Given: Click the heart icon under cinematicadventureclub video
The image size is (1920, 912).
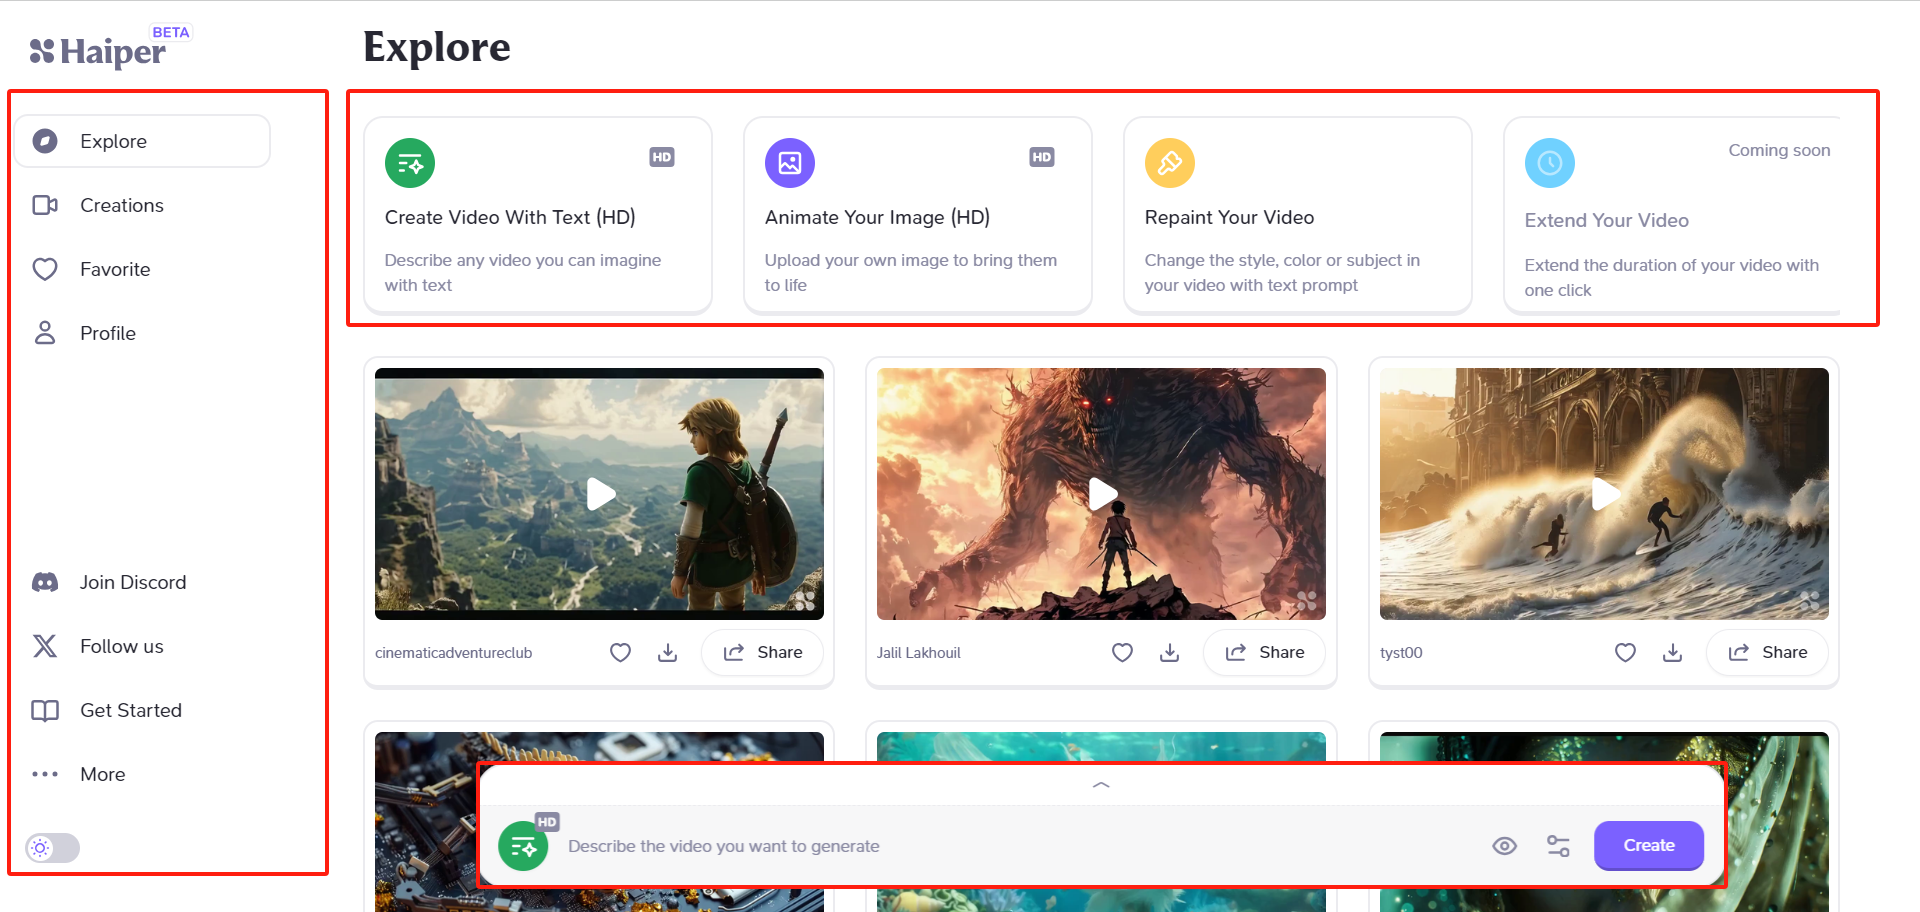Looking at the screenshot, I should point(620,653).
